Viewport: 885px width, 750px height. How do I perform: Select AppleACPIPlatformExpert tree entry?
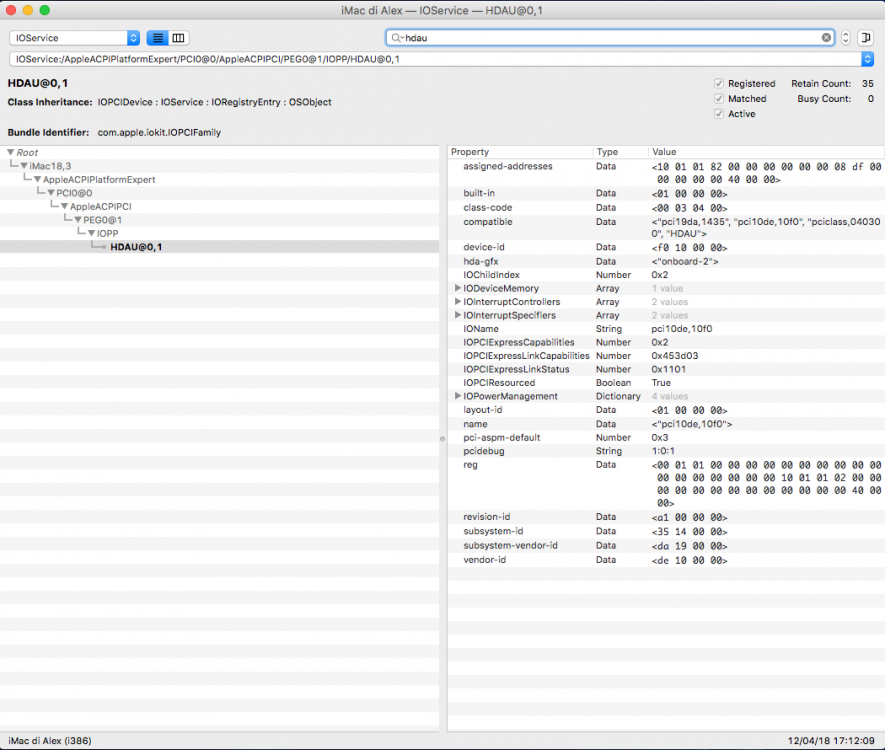(99, 179)
